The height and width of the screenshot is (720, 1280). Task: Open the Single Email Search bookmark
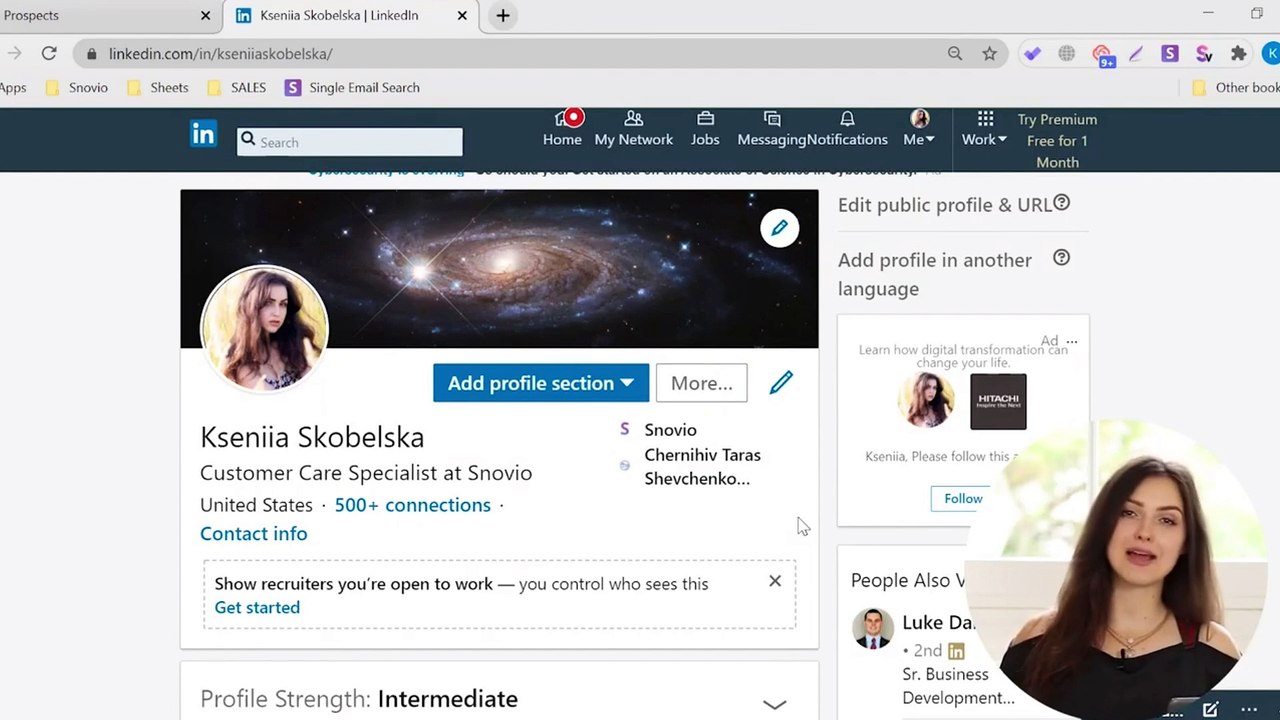coord(352,88)
